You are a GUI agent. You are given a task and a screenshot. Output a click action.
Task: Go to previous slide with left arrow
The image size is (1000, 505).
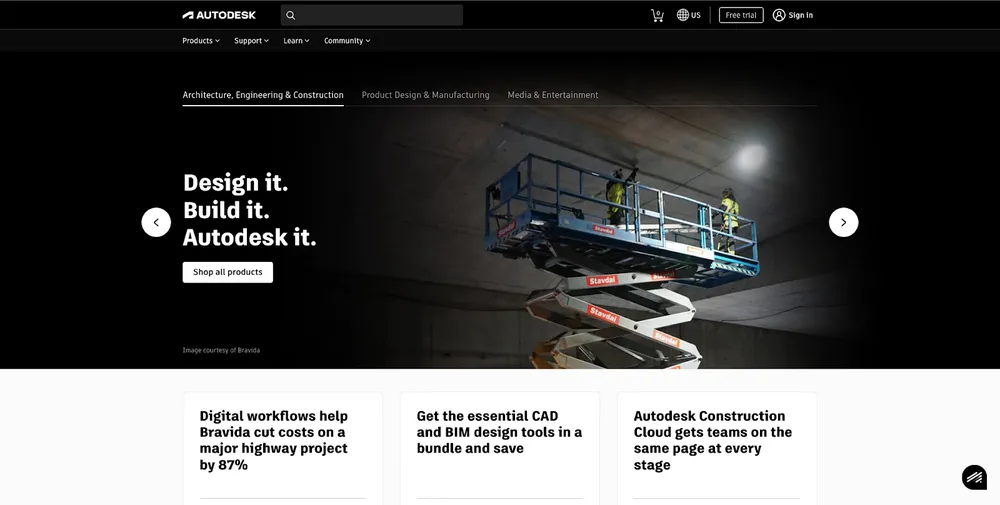(156, 222)
